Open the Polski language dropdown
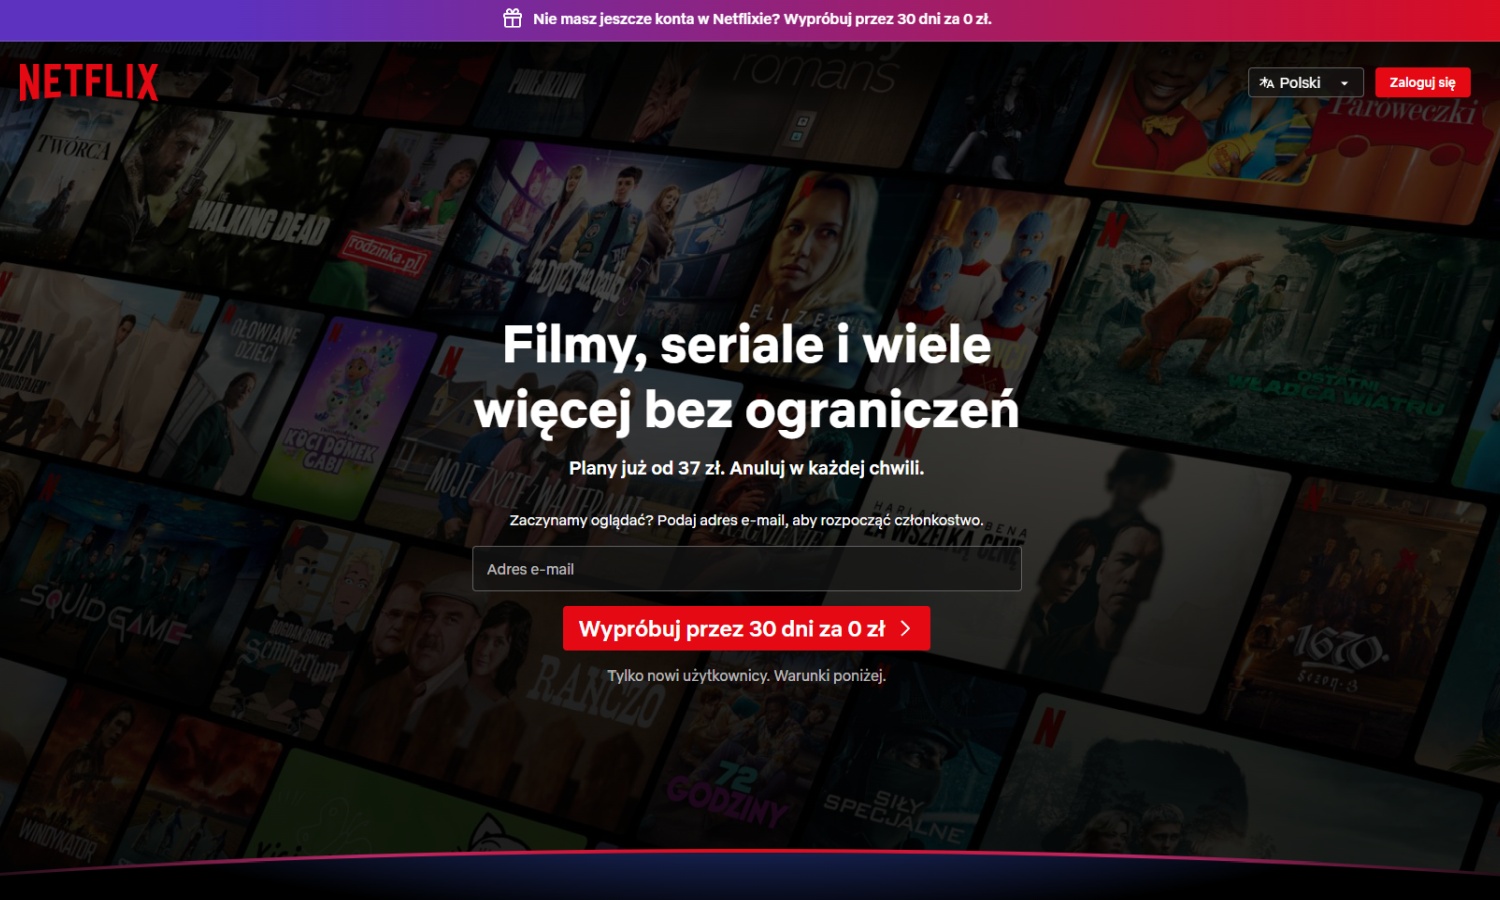 1306,82
